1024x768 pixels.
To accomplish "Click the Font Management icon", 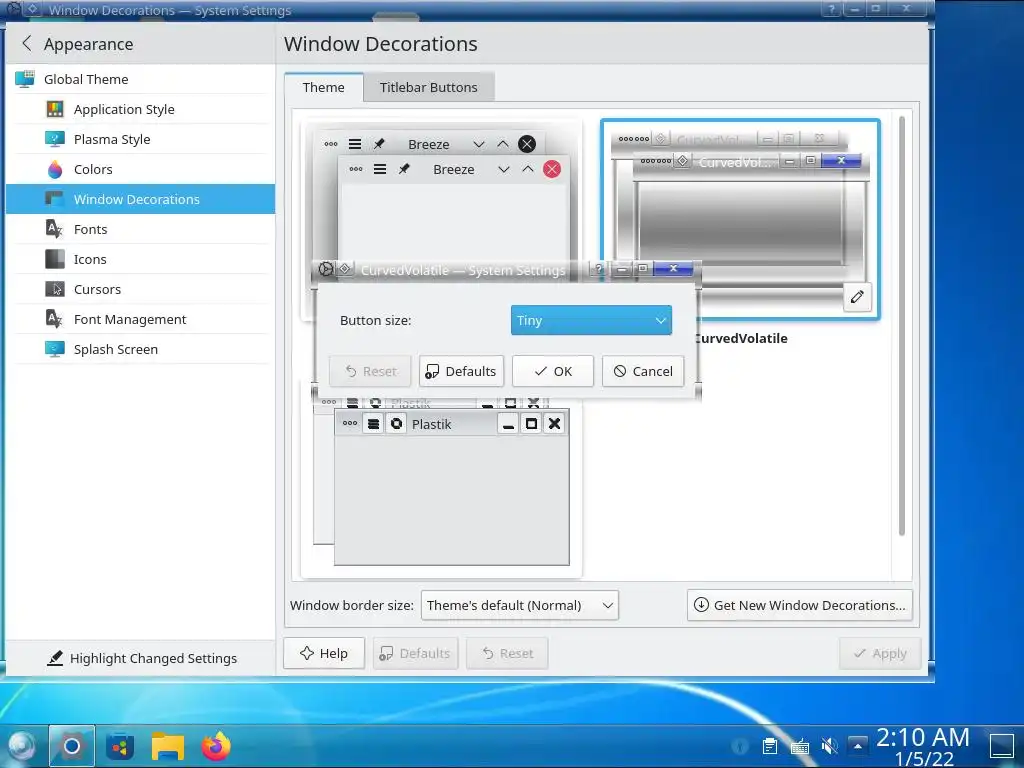I will (x=55, y=319).
